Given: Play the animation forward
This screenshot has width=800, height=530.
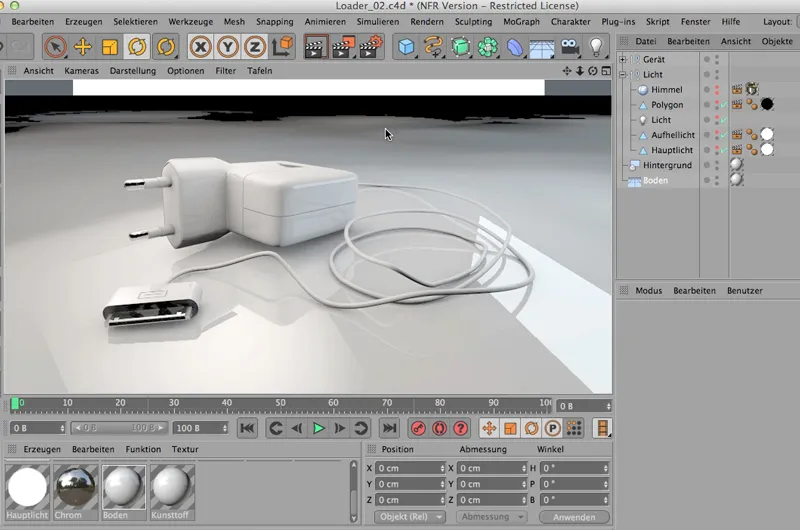Looking at the screenshot, I should (318, 428).
